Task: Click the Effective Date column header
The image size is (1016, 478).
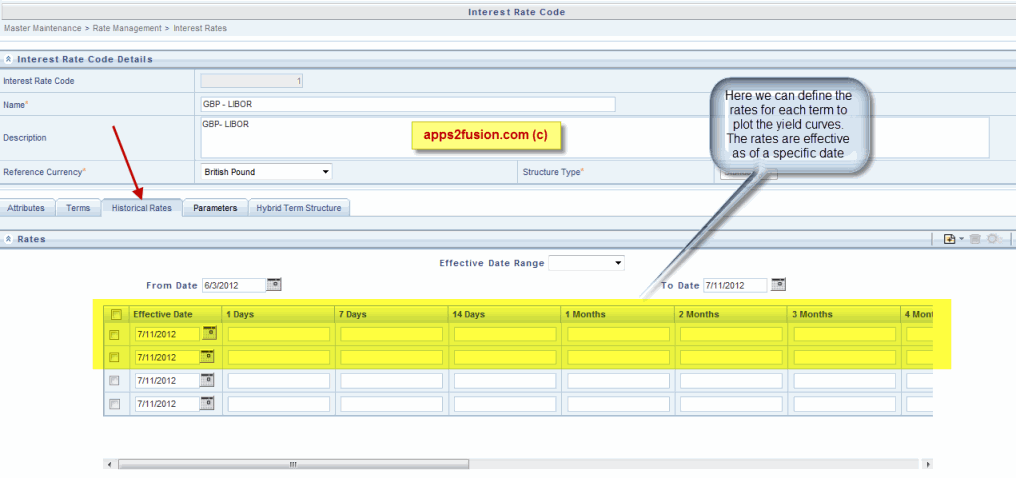Action: (x=176, y=314)
